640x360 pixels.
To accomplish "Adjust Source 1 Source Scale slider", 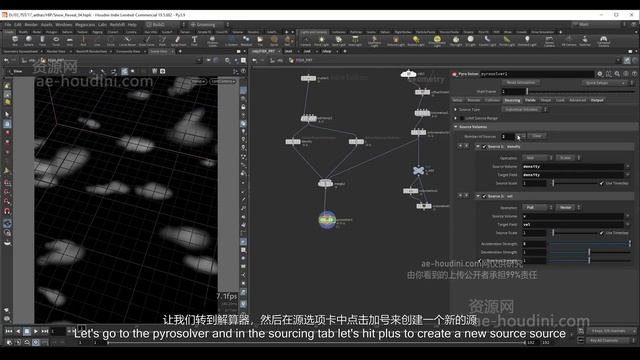I will point(574,183).
